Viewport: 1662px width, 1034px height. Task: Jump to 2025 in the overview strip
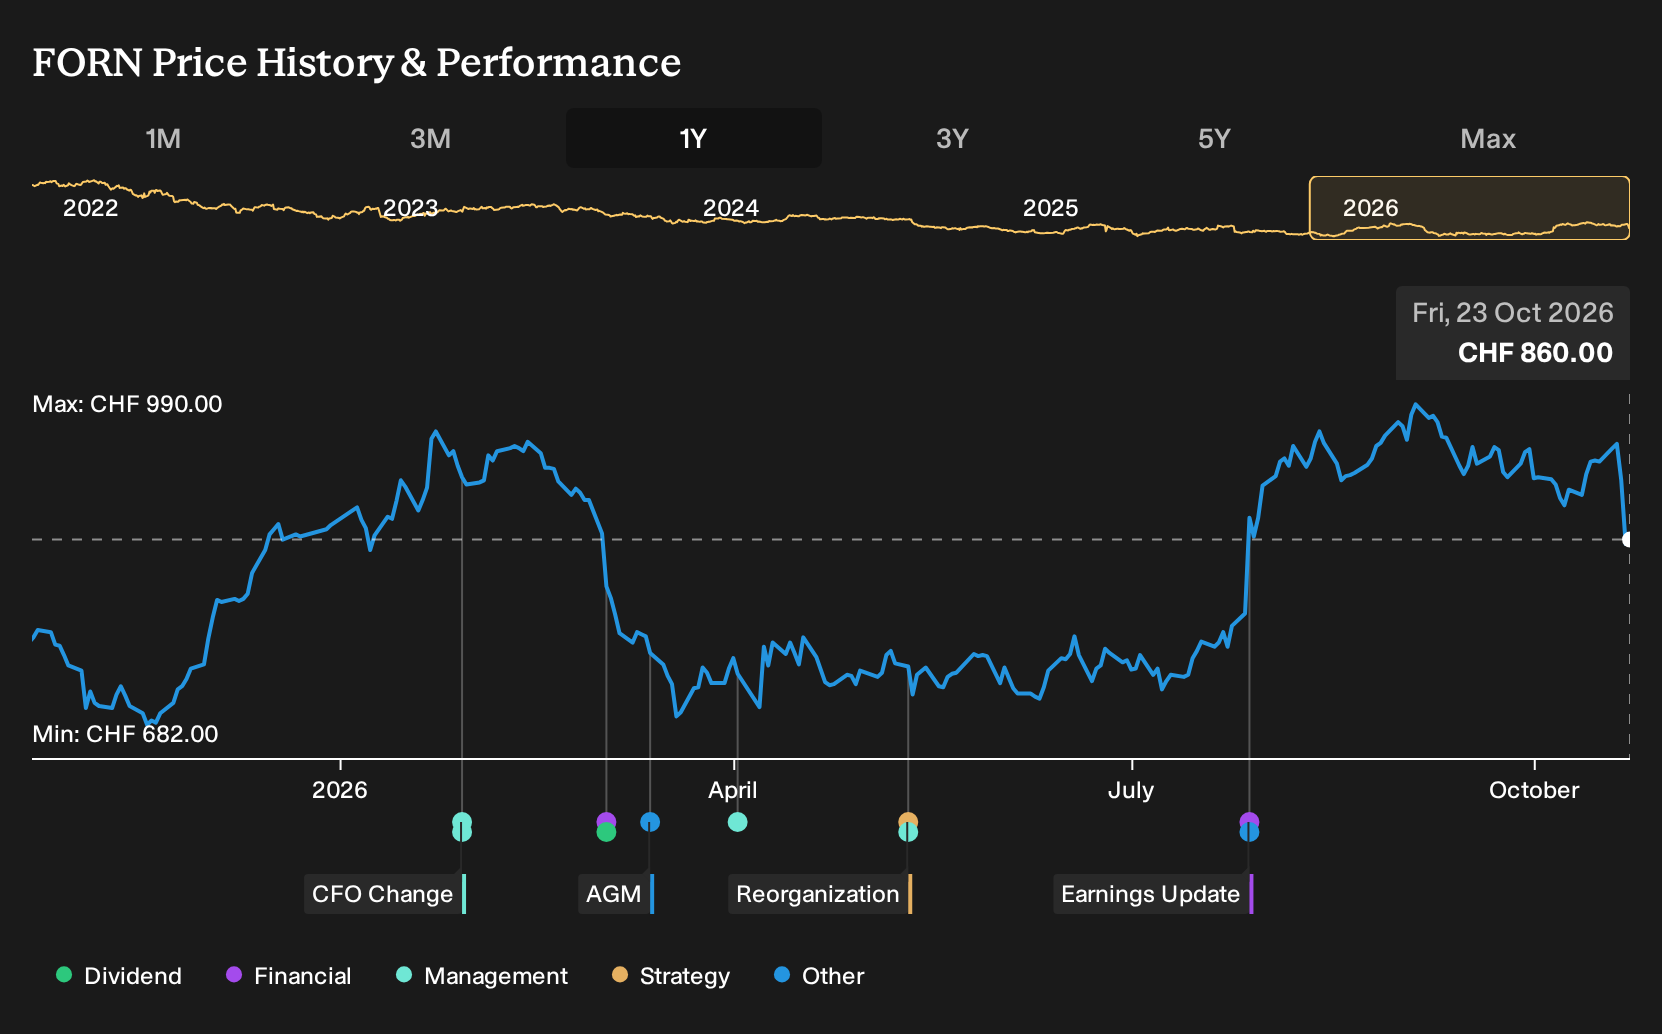1051,208
